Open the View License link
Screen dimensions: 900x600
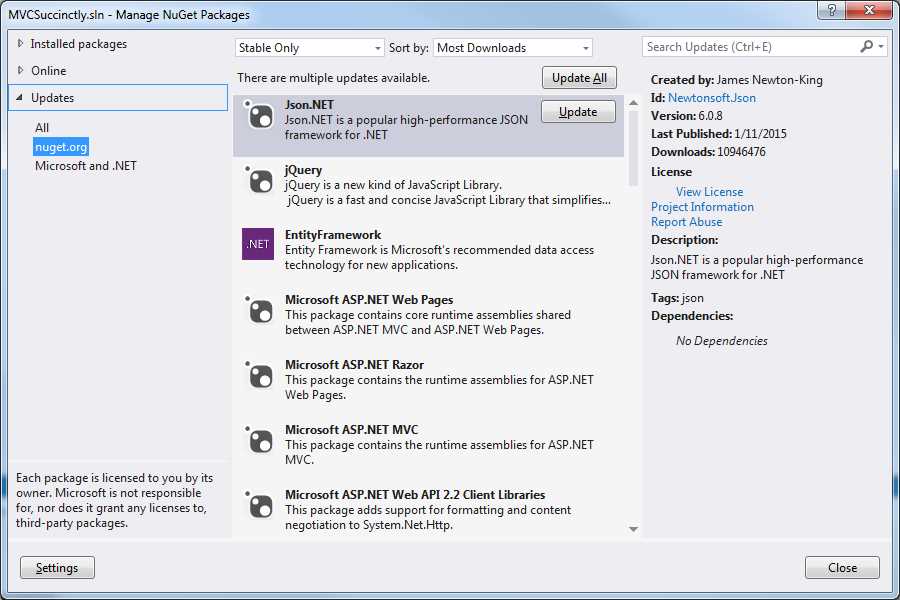click(x=709, y=192)
